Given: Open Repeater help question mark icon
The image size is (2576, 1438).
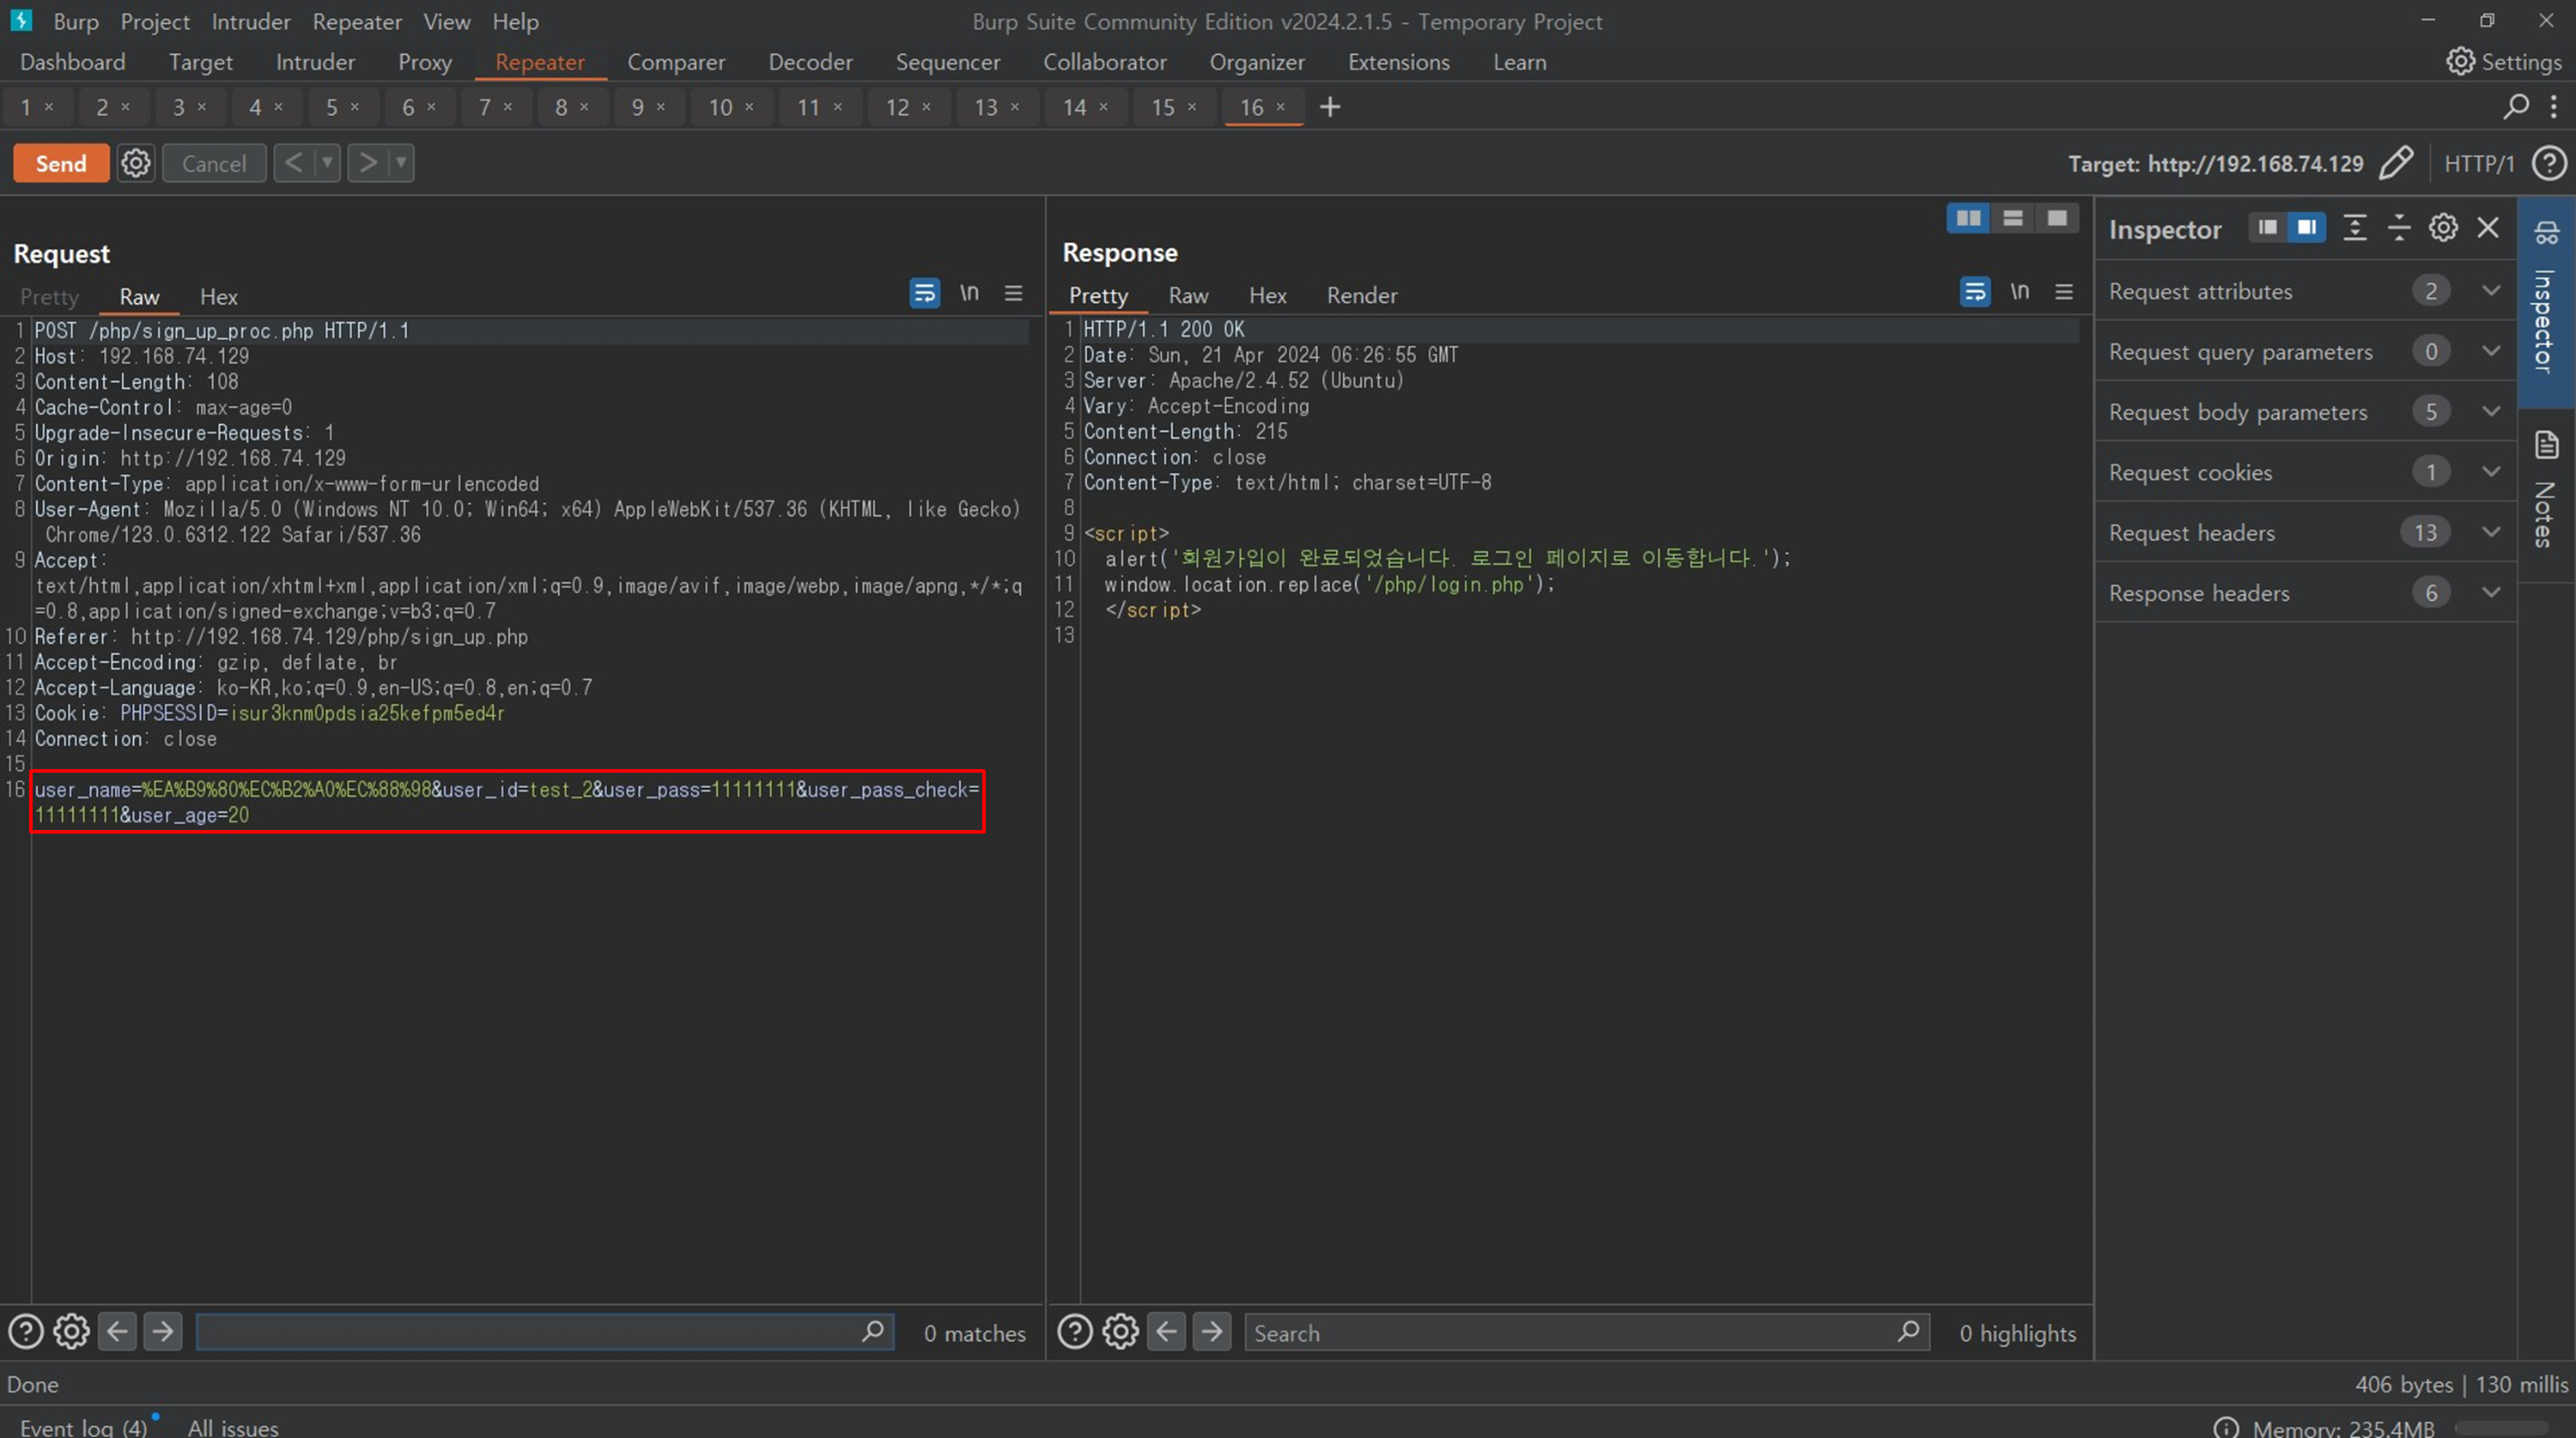Looking at the screenshot, I should 2549,163.
